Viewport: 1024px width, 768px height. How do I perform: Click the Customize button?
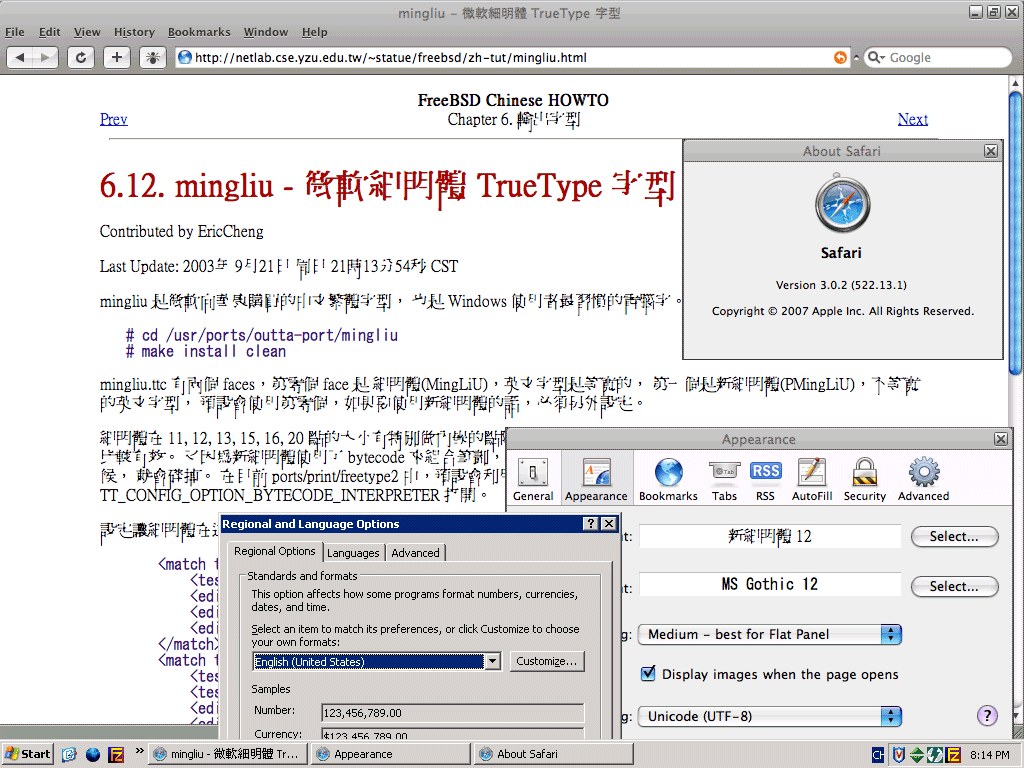[x=547, y=661]
